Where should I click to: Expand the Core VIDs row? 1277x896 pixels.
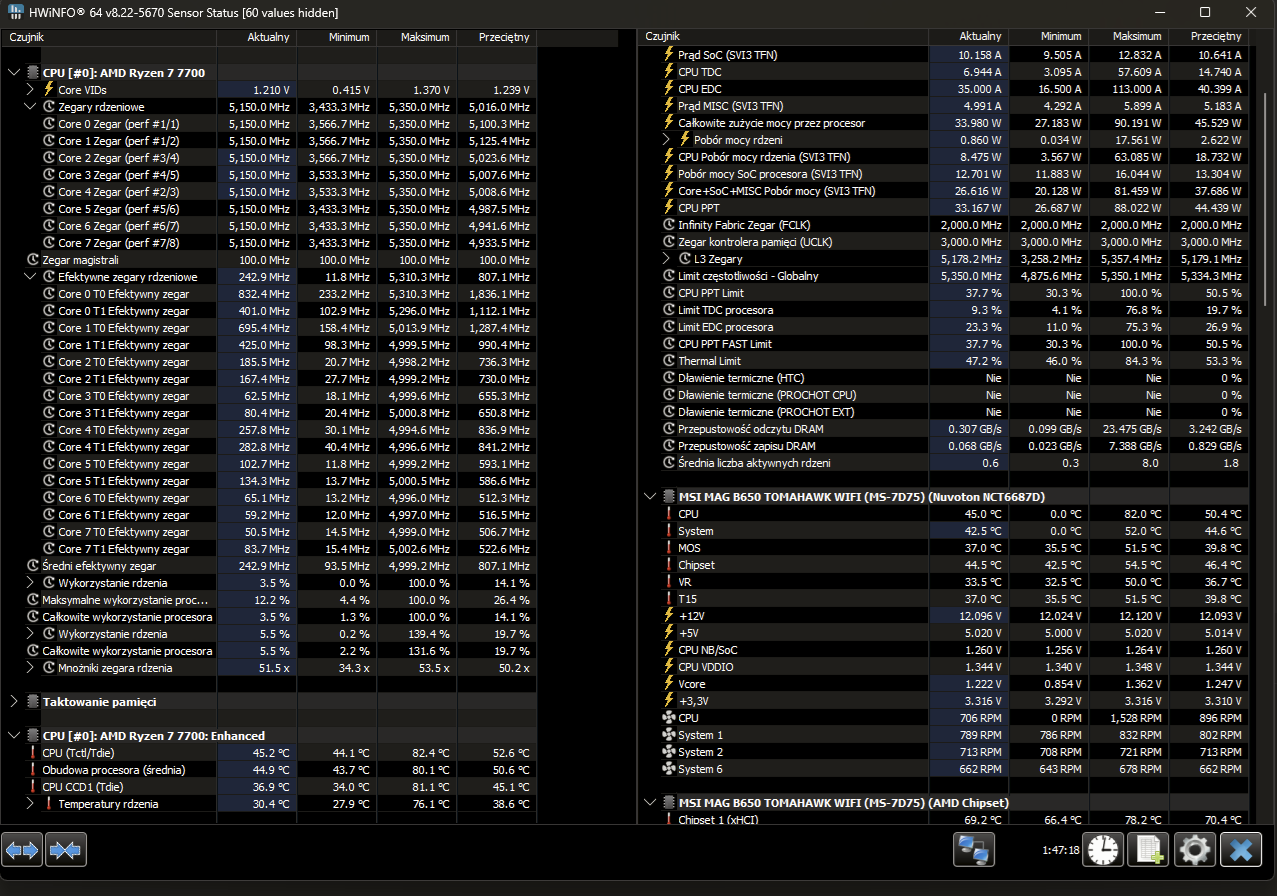click(30, 89)
